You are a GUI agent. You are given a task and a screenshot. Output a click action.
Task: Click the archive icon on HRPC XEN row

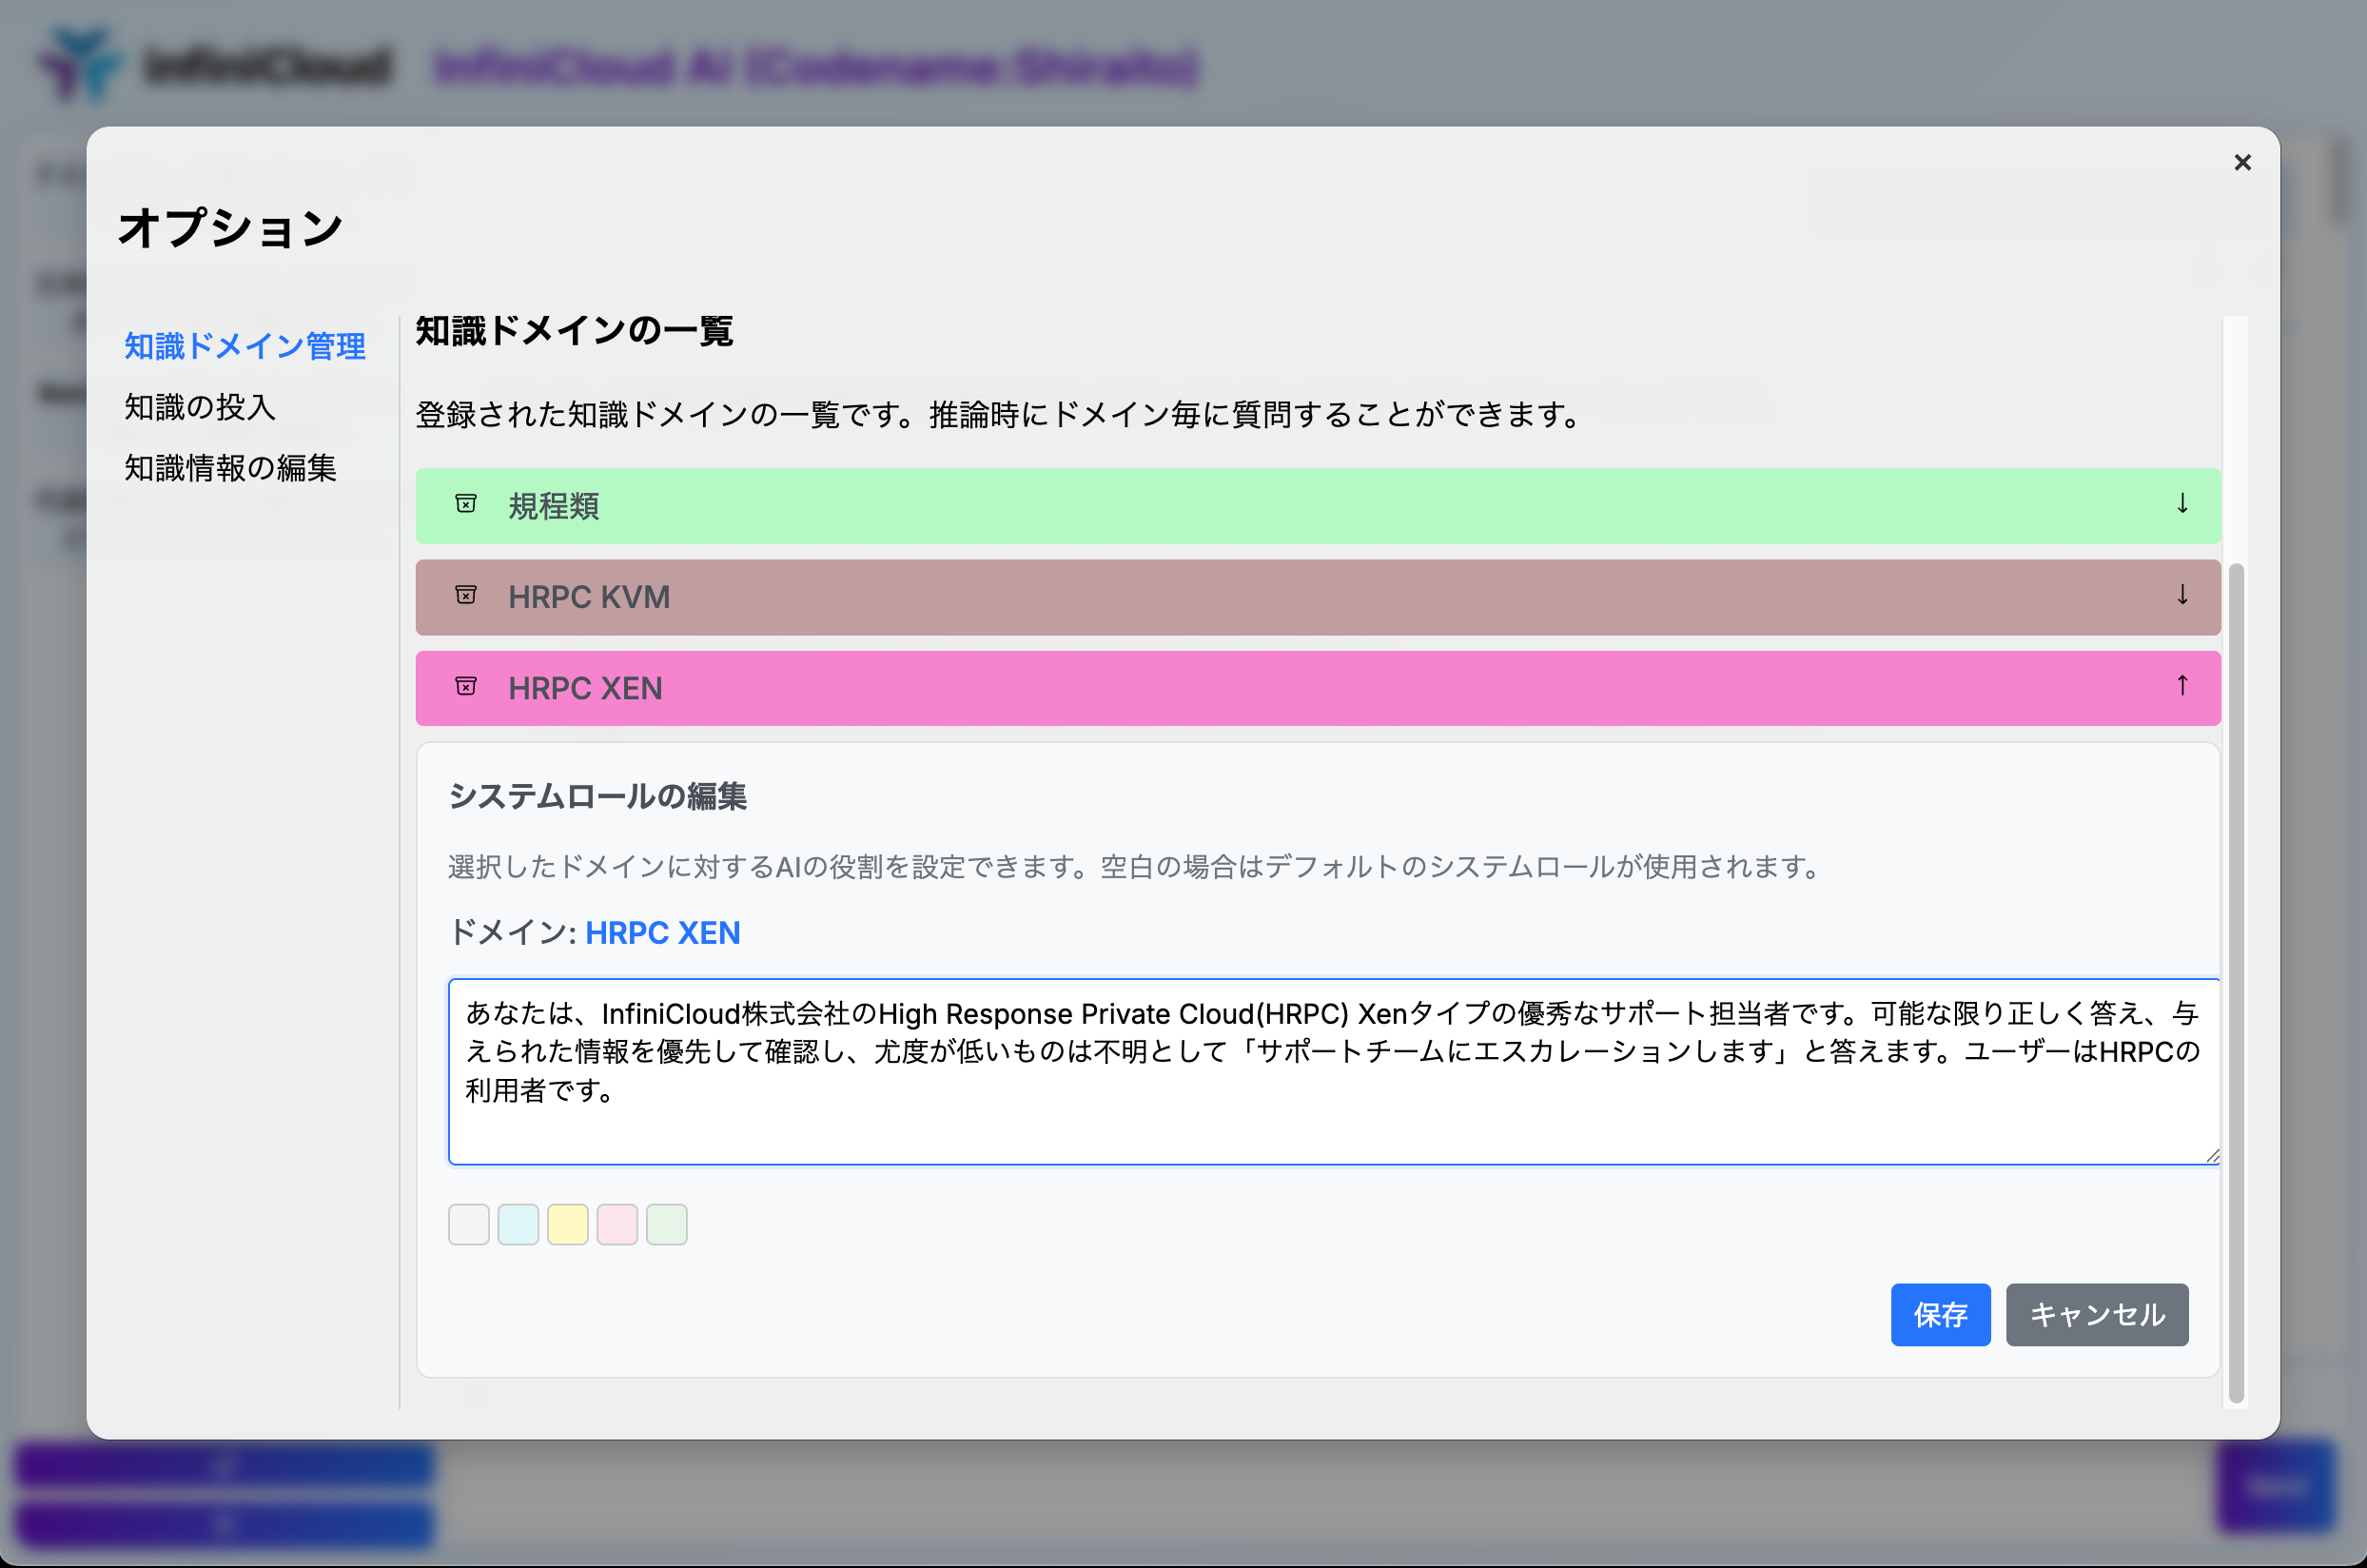(466, 687)
